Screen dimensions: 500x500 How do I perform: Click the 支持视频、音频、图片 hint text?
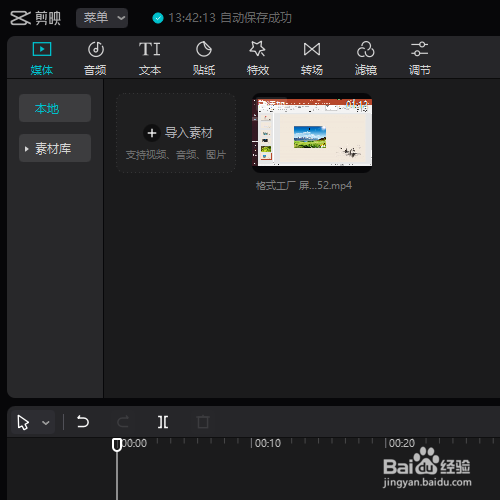[176, 155]
